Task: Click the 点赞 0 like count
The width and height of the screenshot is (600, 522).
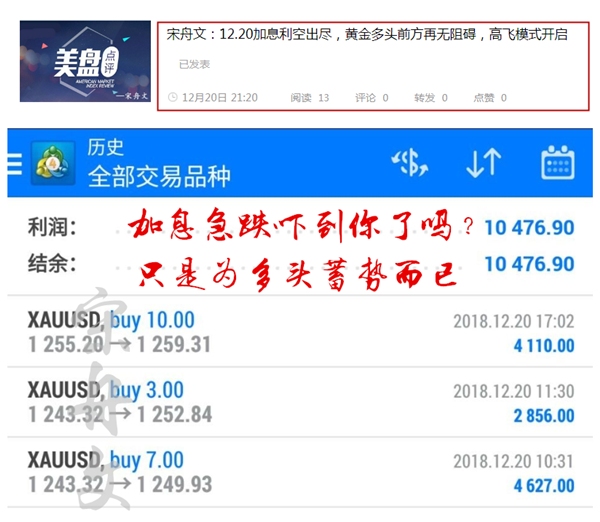Action: (490, 98)
